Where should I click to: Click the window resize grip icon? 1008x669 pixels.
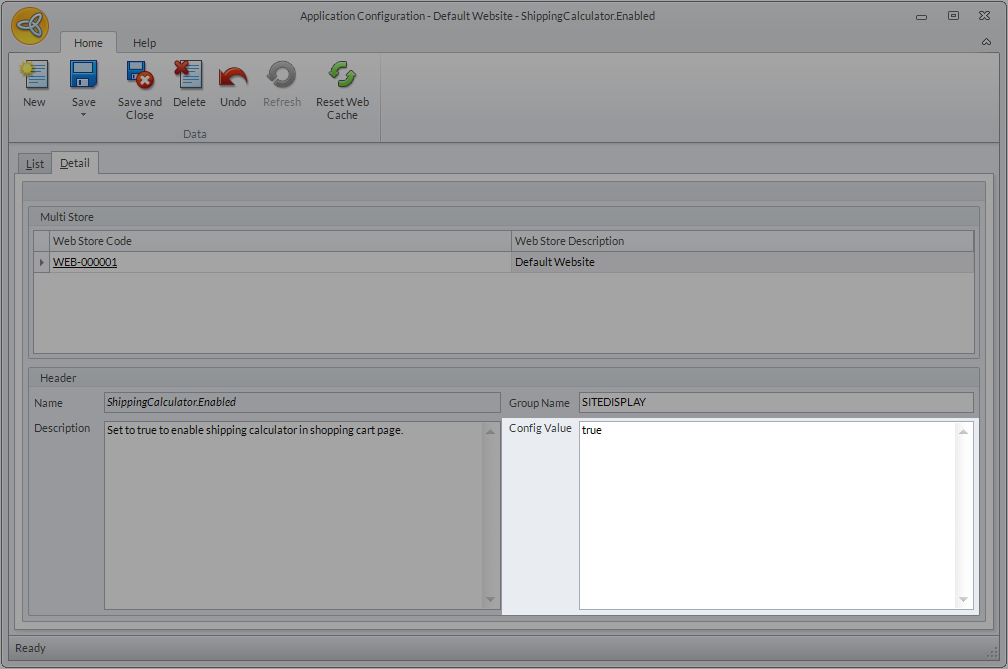click(992, 652)
